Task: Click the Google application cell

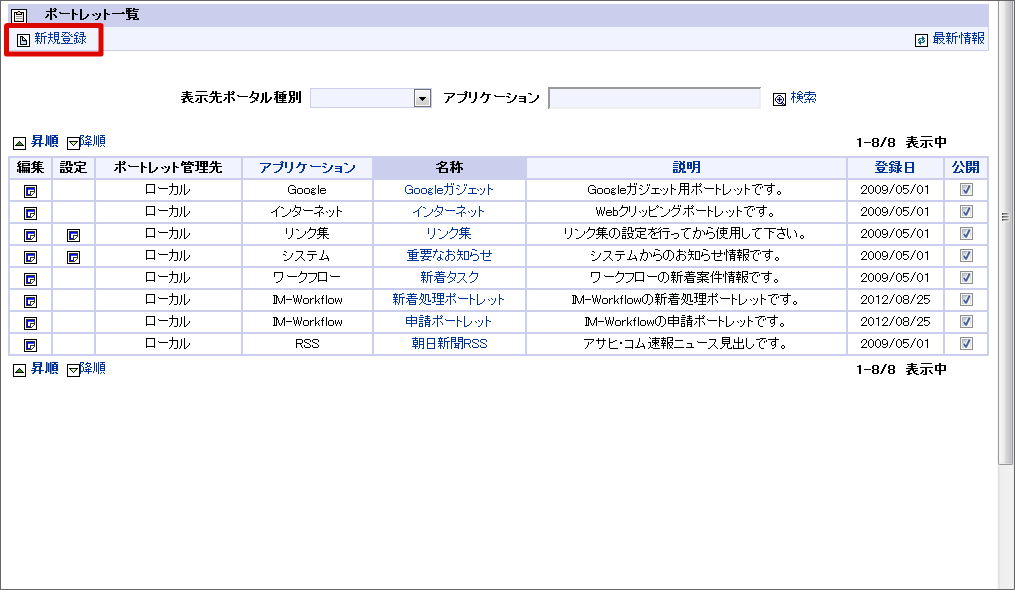Action: click(x=307, y=190)
